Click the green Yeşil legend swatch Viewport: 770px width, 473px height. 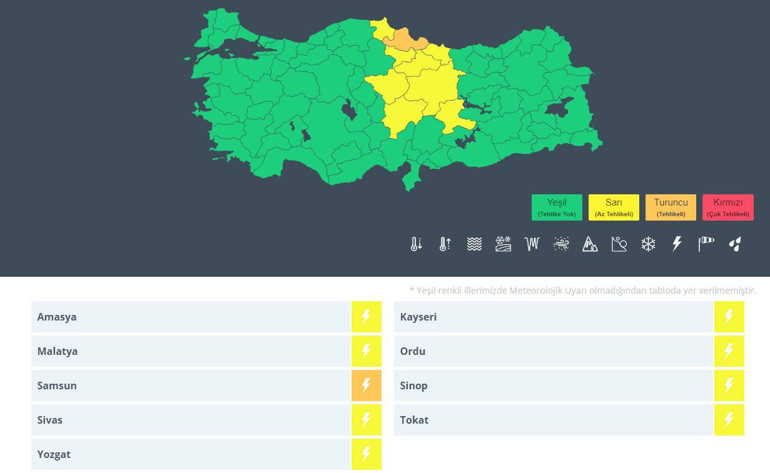(x=557, y=207)
